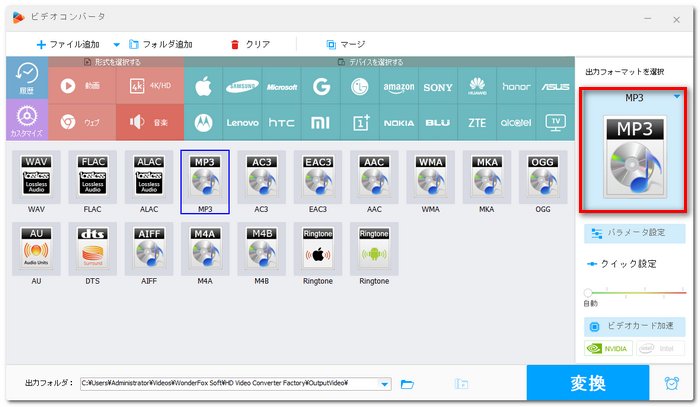Choose the OGG audio format
Viewport: 700px width, 407px height.
click(x=542, y=179)
